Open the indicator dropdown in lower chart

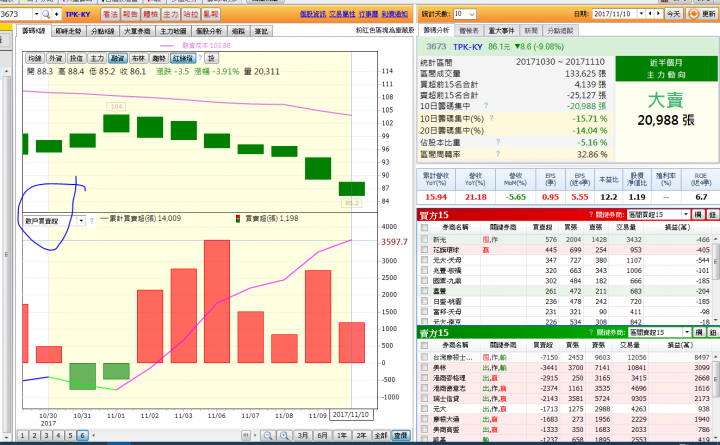click(x=81, y=221)
